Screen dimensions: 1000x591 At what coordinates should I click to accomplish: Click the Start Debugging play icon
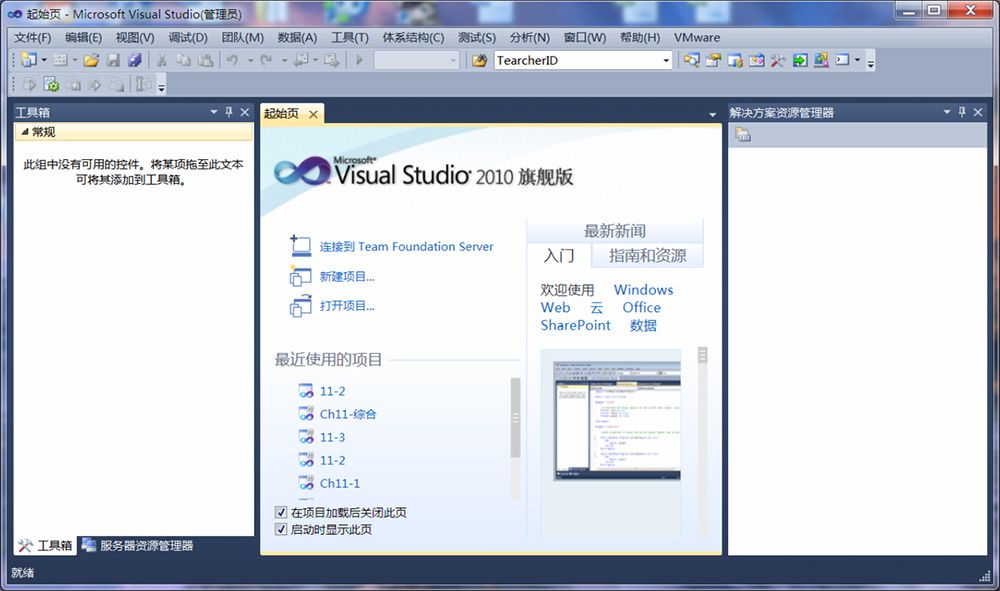[359, 60]
